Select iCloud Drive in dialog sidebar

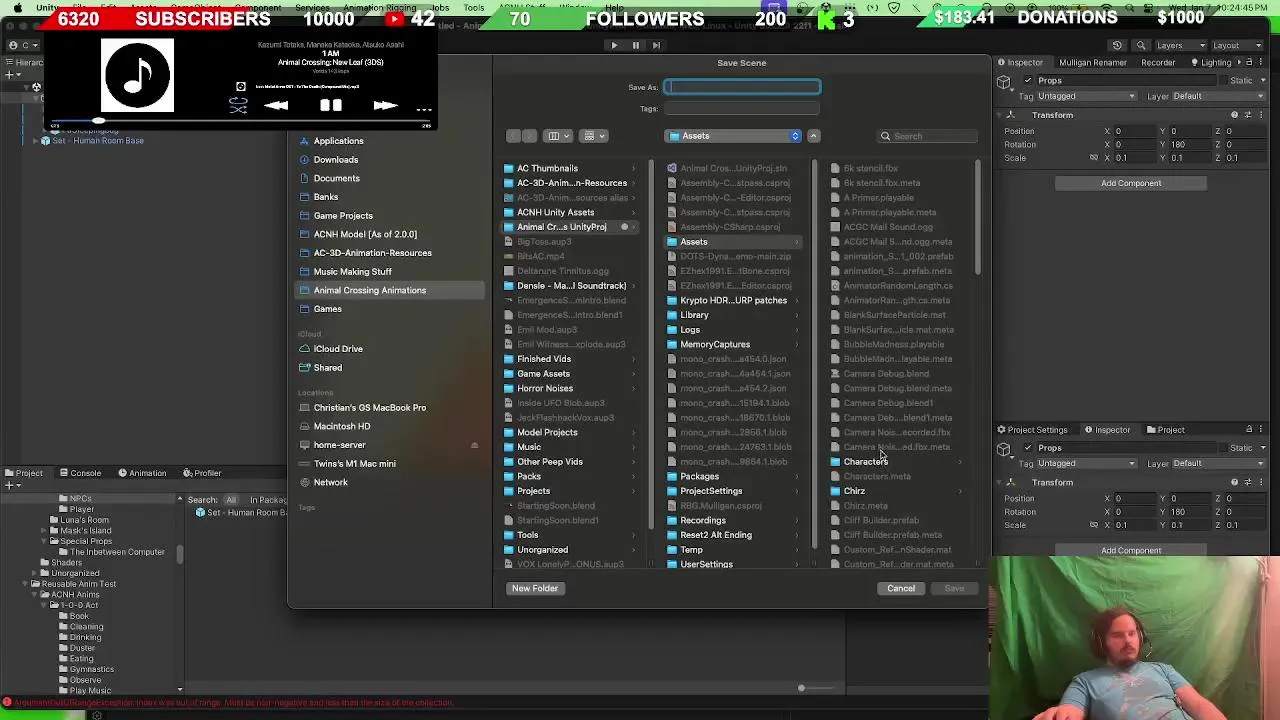338,349
